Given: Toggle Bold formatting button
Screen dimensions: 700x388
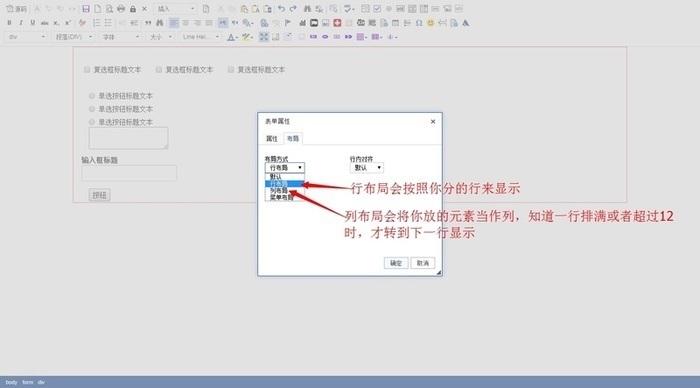Looking at the screenshot, I should (9, 23).
